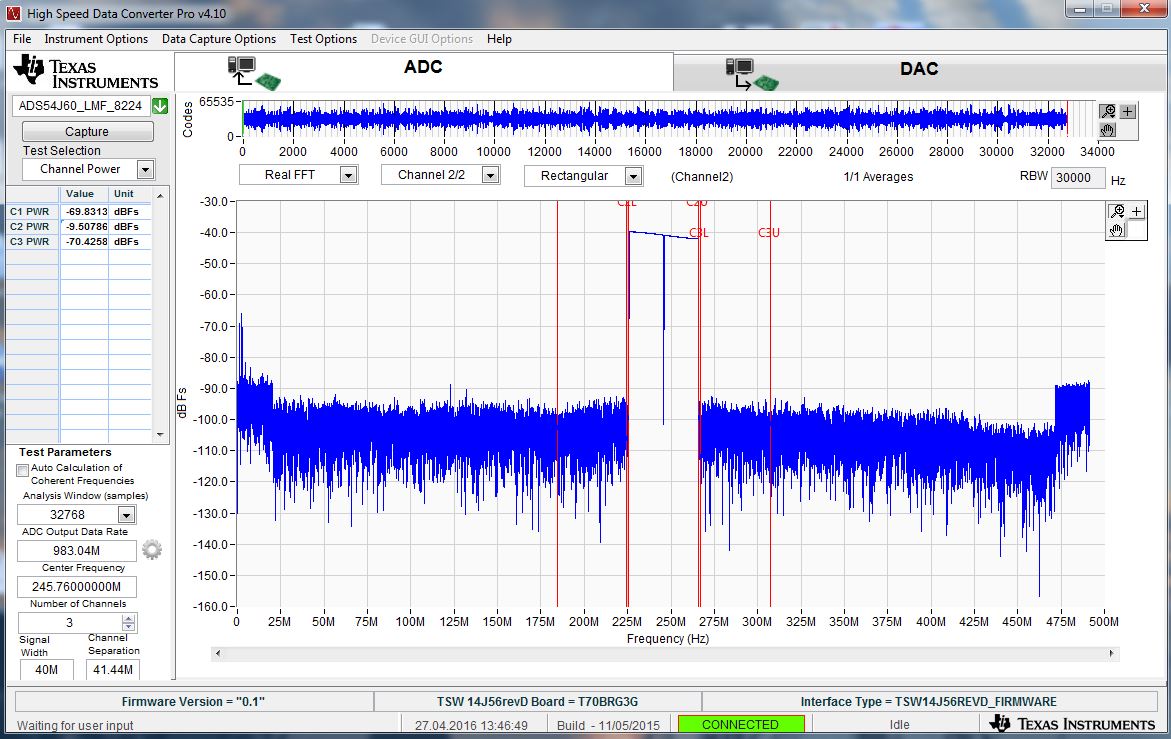Screen dimensions: 1171x739
Task: Click the RBW 30000 input field
Action: (1078, 178)
